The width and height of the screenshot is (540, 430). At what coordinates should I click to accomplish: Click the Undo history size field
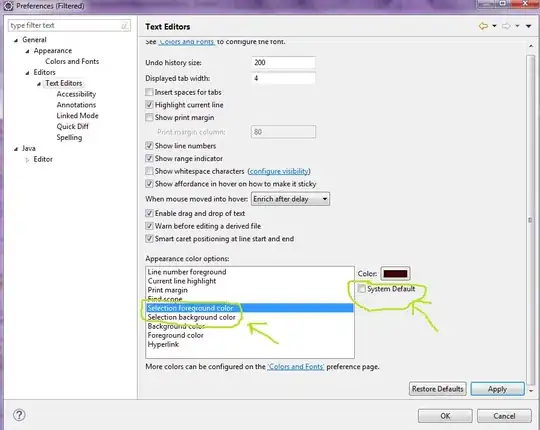[x=283, y=62]
